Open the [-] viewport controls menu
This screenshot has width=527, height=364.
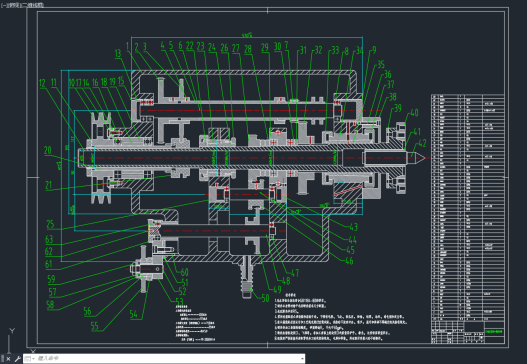(x=3, y=5)
